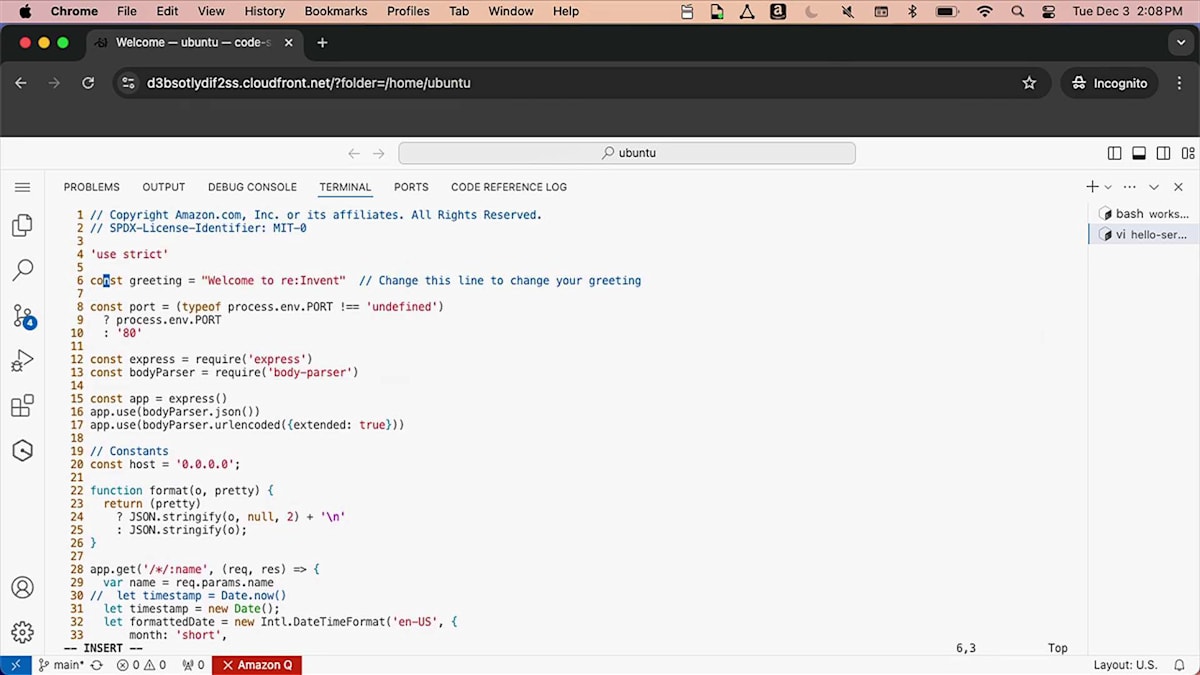This screenshot has height=675, width=1200.
Task: Toggle primary side bar layout icon
Action: [1115, 153]
